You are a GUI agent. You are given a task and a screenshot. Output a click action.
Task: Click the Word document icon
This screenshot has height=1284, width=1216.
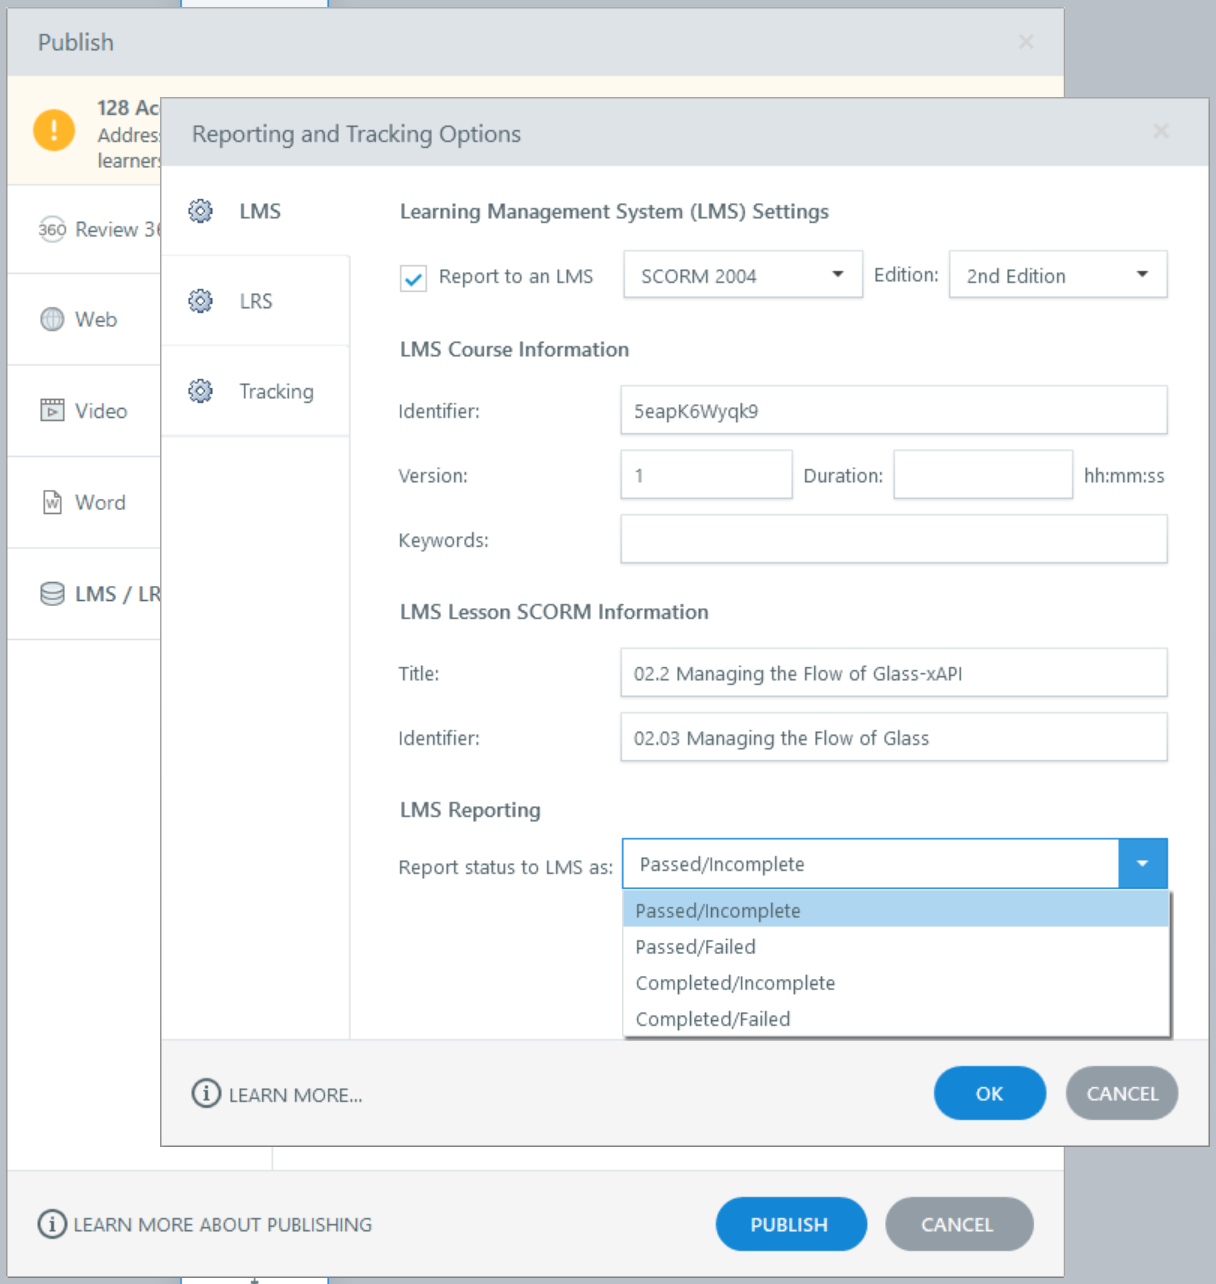52,502
